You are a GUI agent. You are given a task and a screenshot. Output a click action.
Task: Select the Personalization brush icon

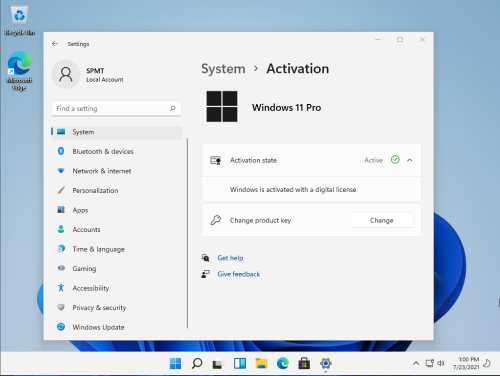(x=61, y=190)
